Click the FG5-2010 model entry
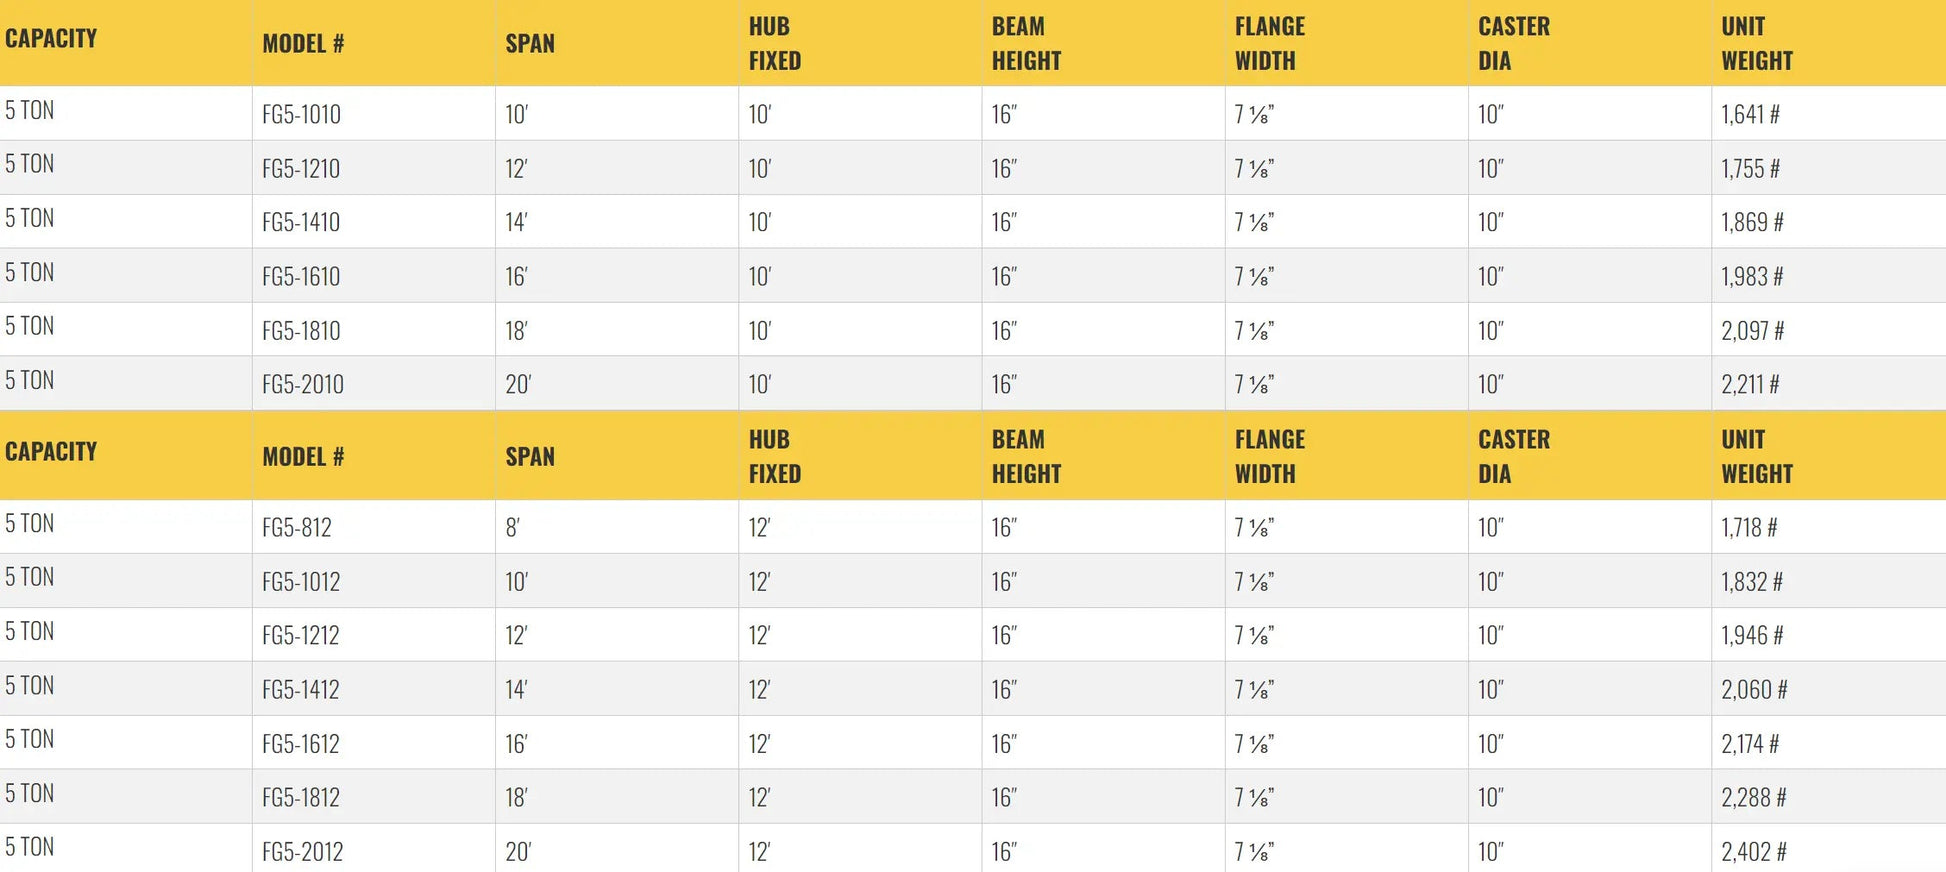1946x872 pixels. [x=302, y=385]
